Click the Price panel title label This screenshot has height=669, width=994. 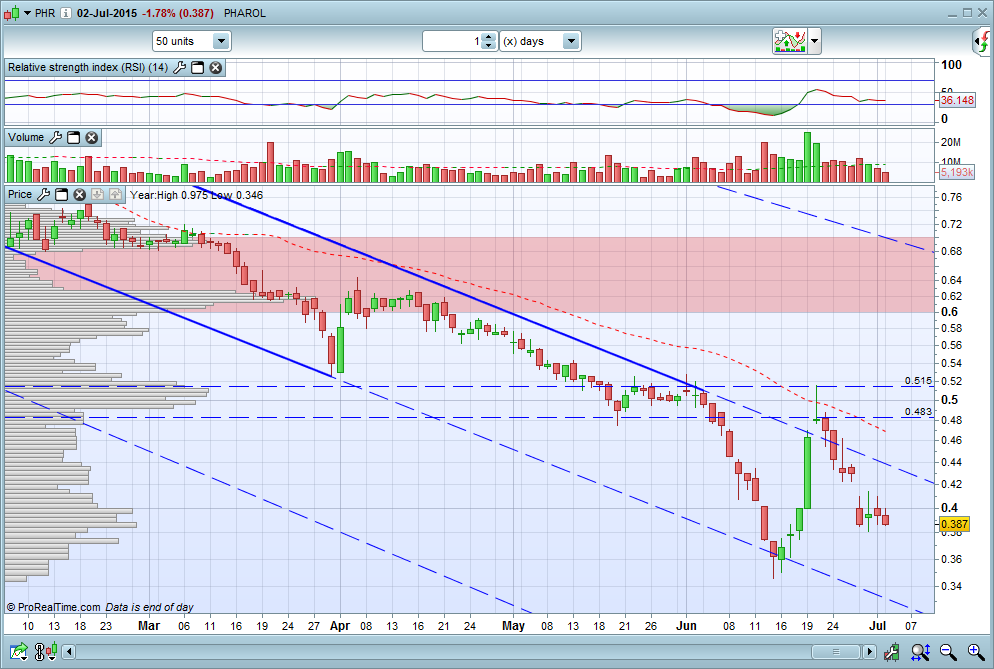(20, 195)
